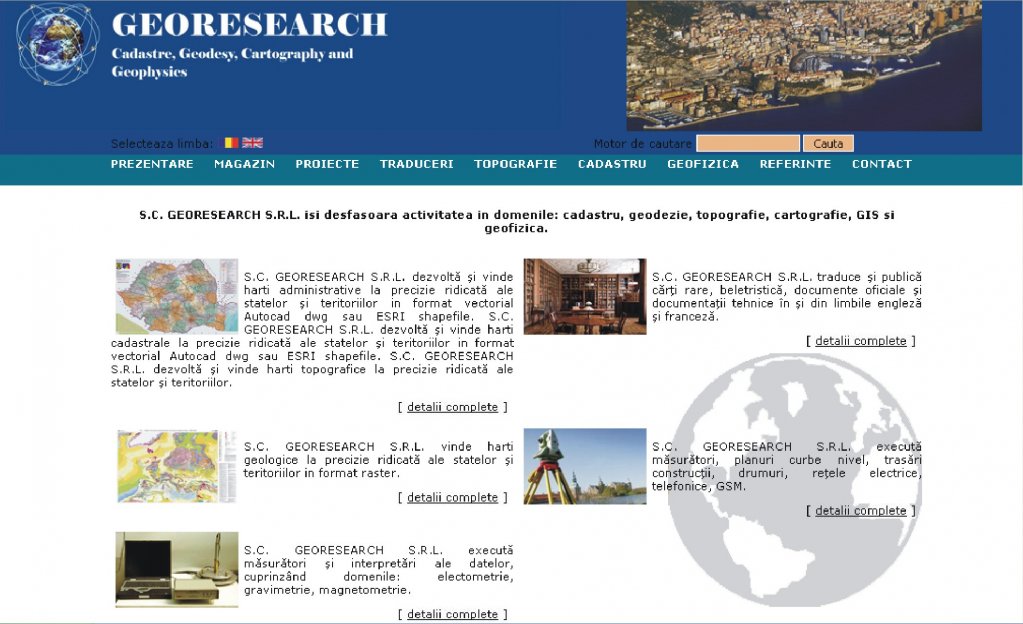Click the laptop and instruments thumbnail
This screenshot has width=1023, height=624.
pyautogui.click(x=177, y=569)
